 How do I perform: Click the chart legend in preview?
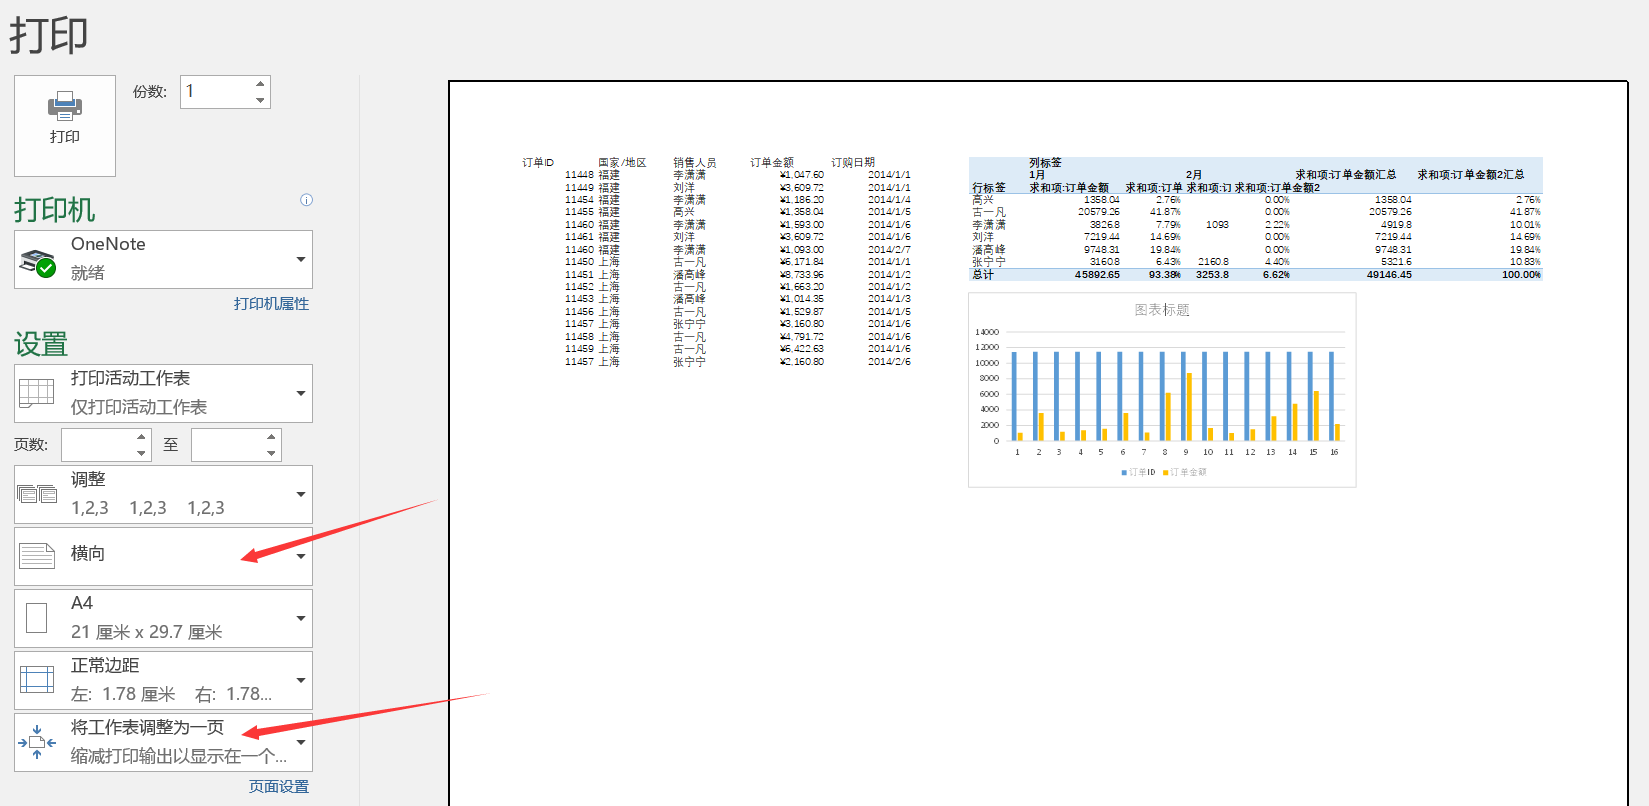(1164, 472)
